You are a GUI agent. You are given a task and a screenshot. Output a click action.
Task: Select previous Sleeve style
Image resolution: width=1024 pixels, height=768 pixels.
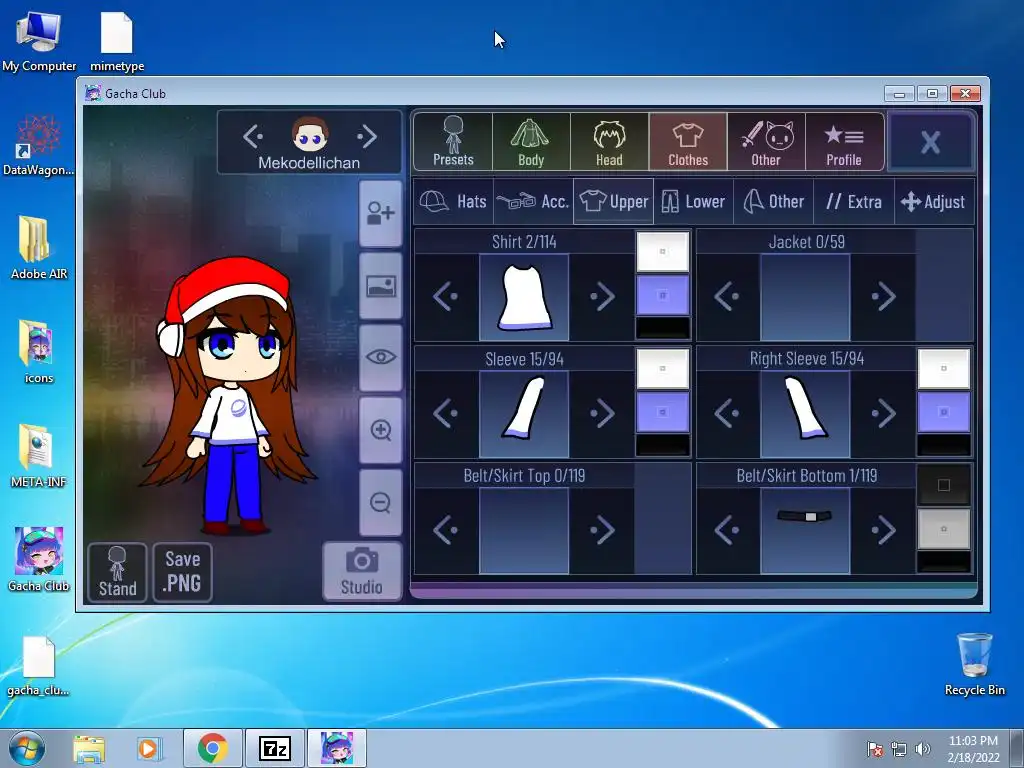coord(446,414)
